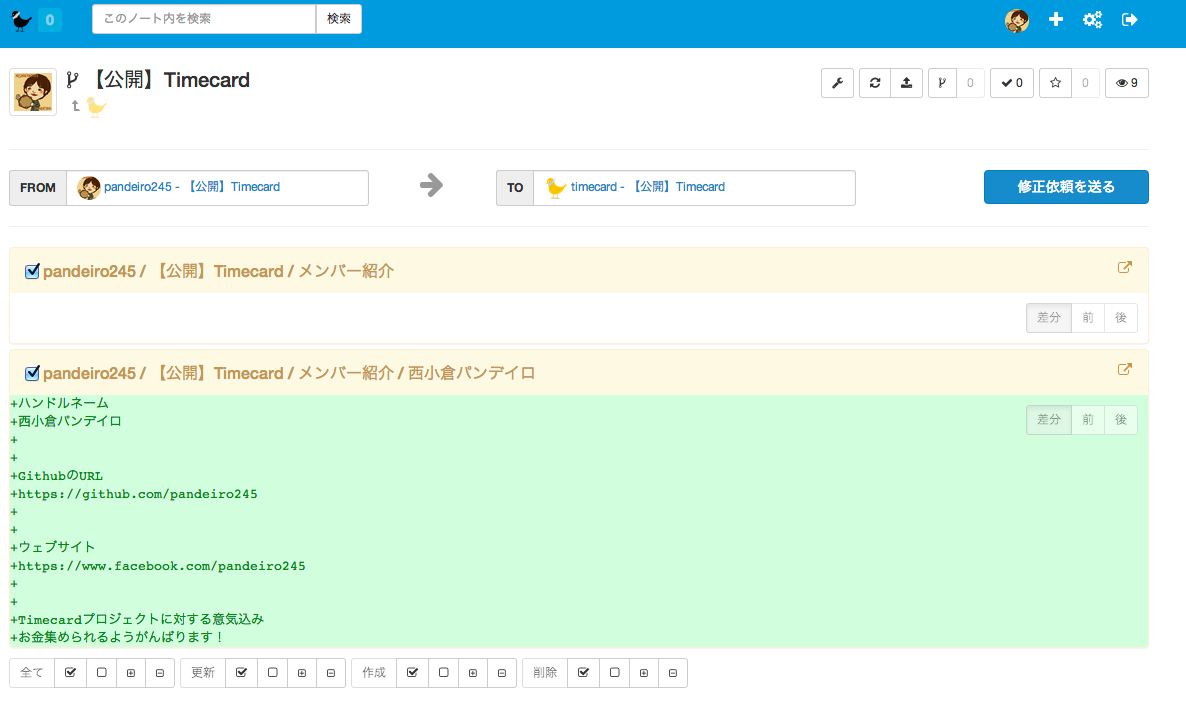Open 西小倉パンデイロ page in external window icon
The image size is (1186, 707).
1125,370
